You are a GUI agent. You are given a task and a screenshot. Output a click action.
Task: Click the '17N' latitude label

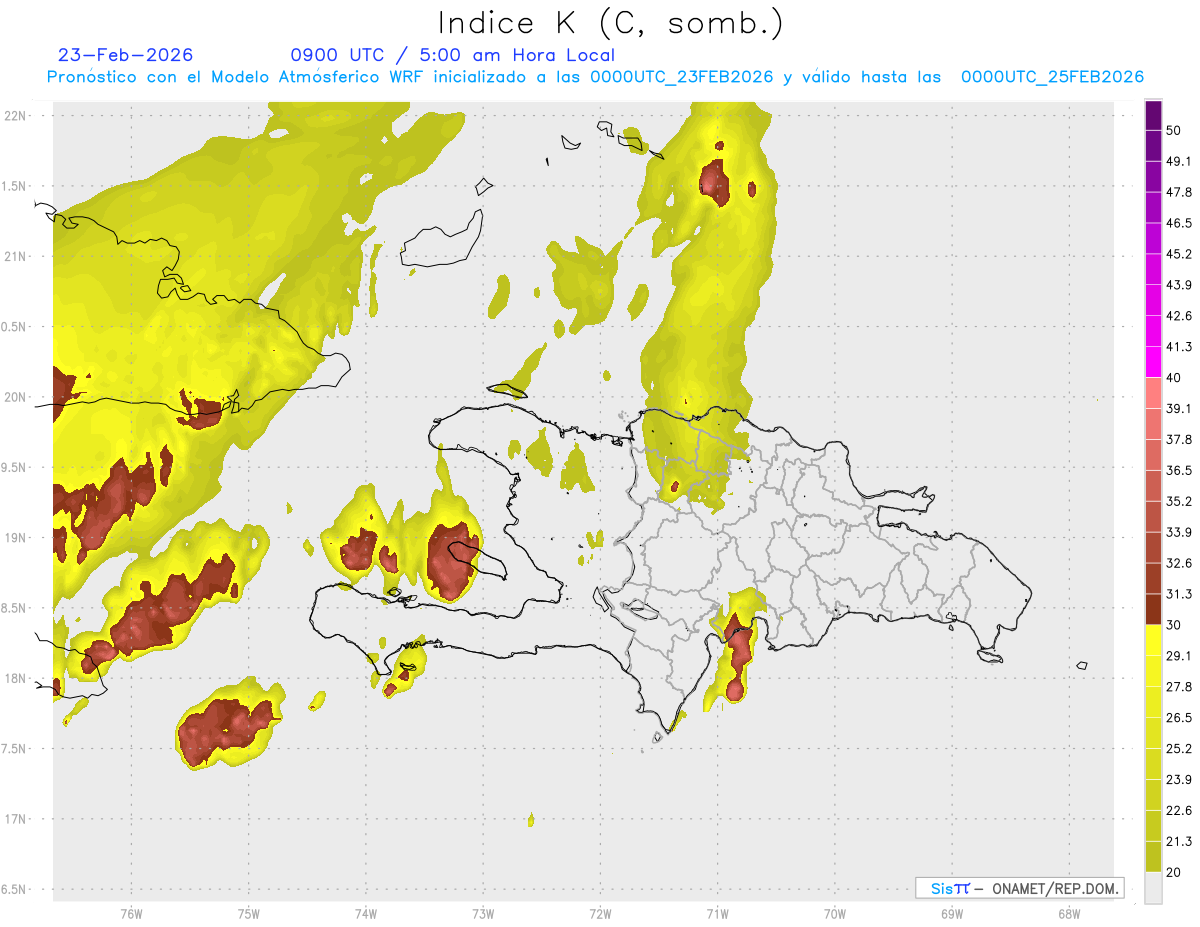coord(17,819)
